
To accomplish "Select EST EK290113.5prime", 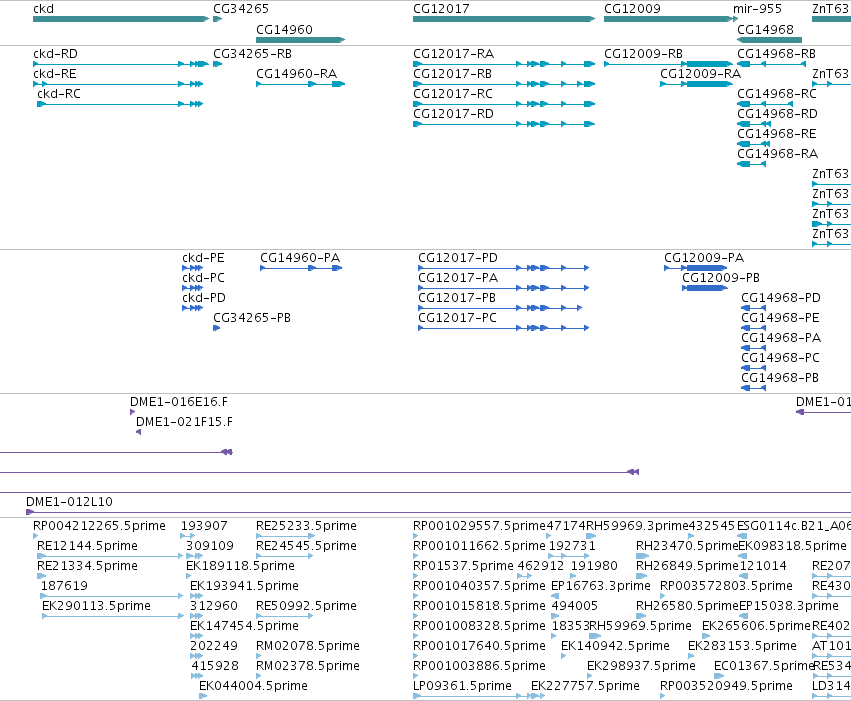I will point(96,606).
